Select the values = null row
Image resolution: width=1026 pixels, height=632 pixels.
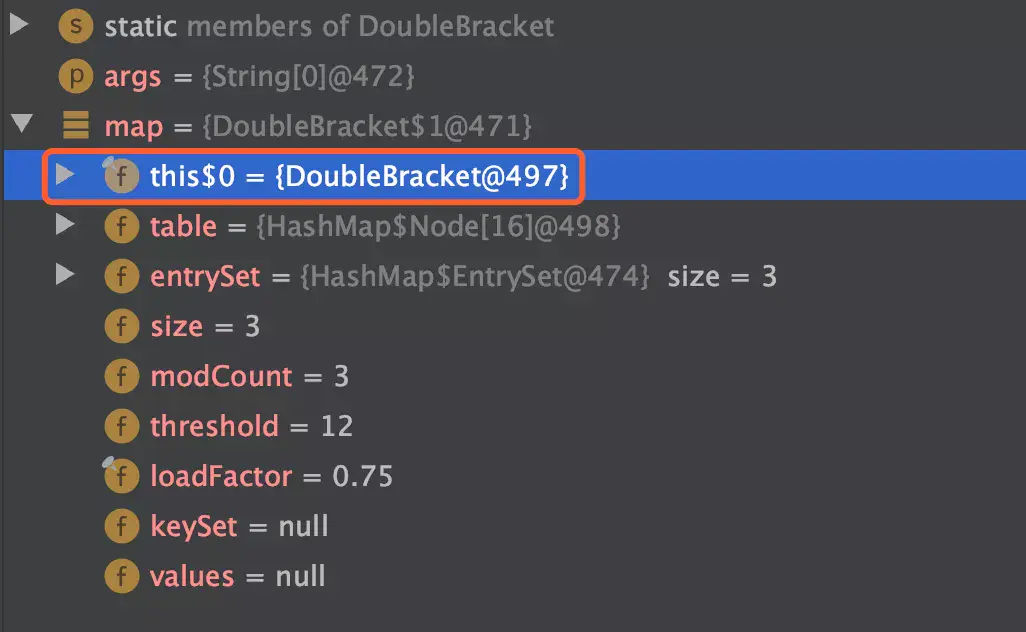[x=237, y=577]
